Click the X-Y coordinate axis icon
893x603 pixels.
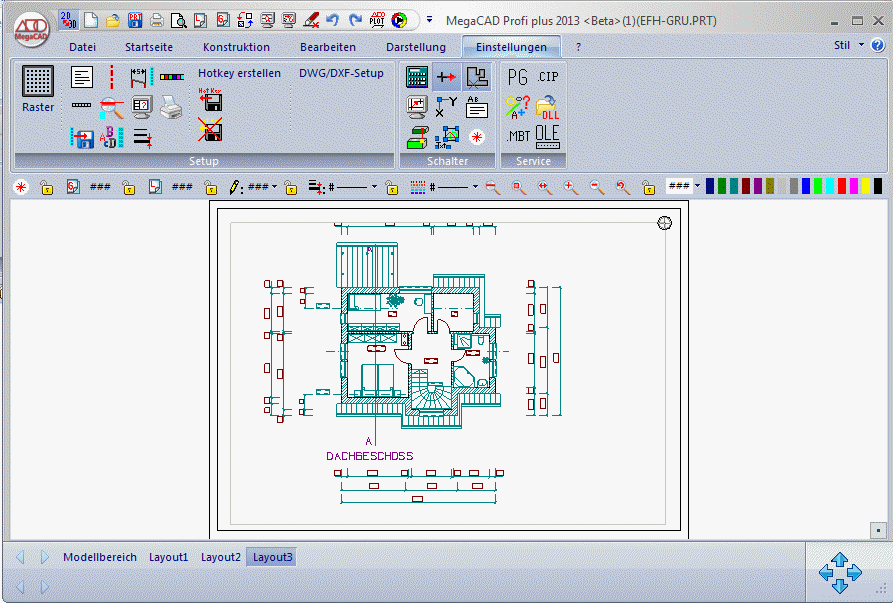pyautogui.click(x=446, y=106)
